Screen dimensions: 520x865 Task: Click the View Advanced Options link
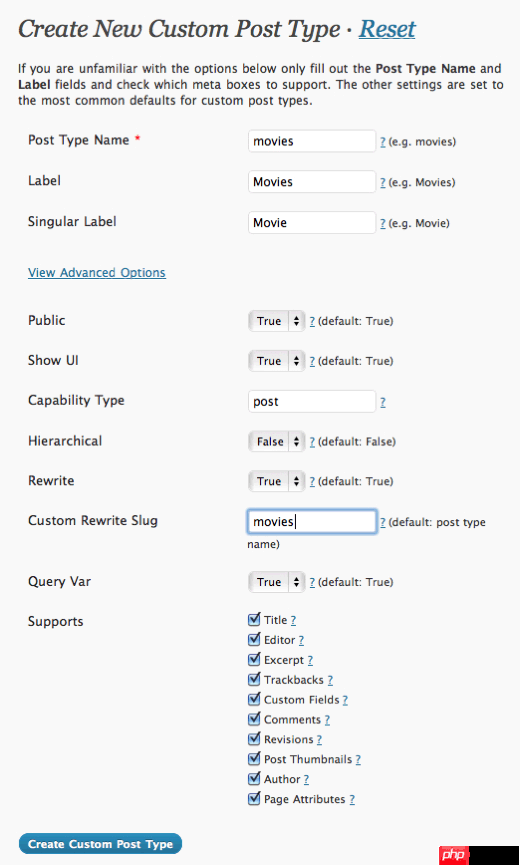[97, 273]
